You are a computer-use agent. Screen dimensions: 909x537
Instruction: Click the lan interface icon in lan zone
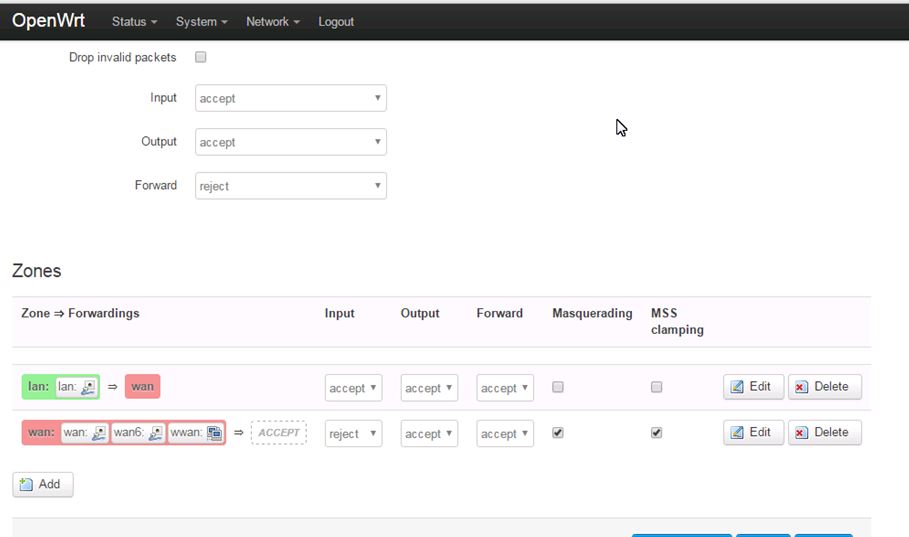point(88,387)
